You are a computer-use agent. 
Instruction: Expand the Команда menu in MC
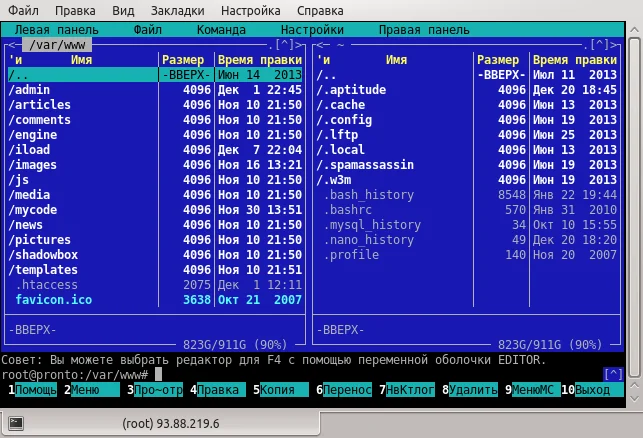[x=221, y=30]
